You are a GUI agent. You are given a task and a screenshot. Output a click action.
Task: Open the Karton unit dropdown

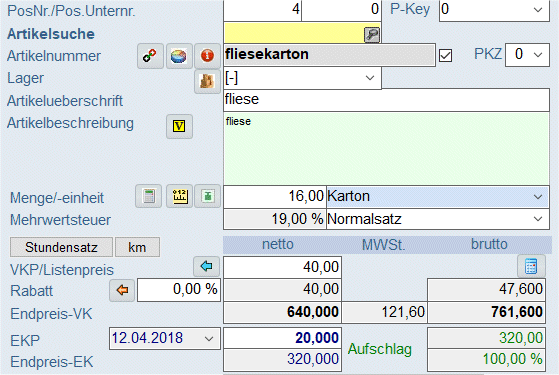click(x=437, y=197)
